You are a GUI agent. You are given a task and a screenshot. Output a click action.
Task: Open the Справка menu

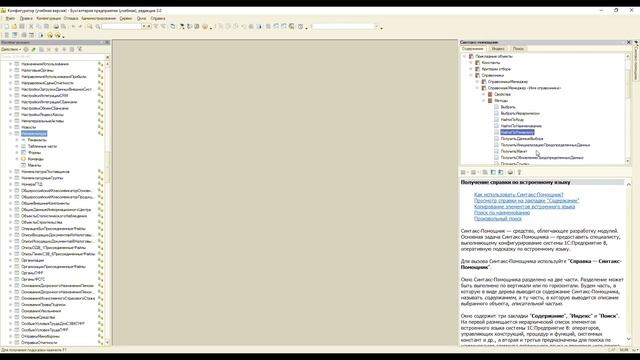pos(158,18)
